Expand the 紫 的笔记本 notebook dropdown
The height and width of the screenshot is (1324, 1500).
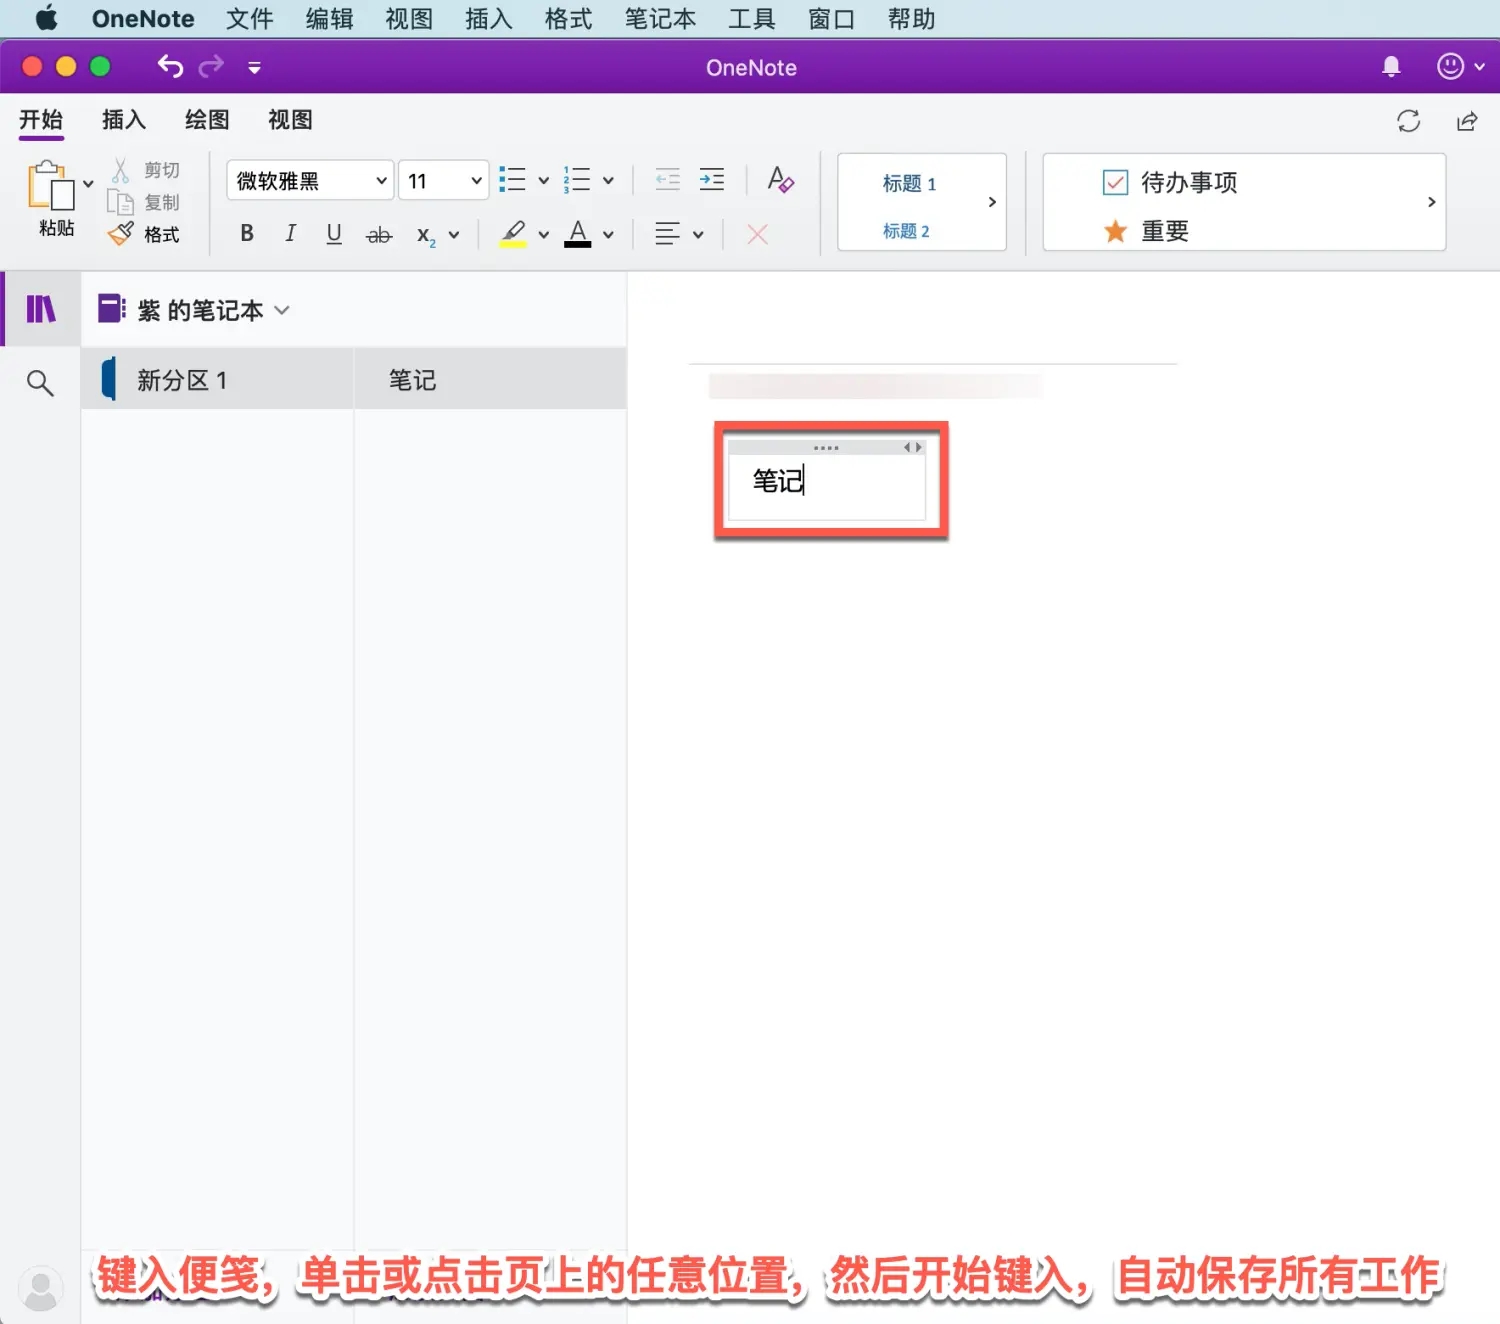pyautogui.click(x=282, y=310)
